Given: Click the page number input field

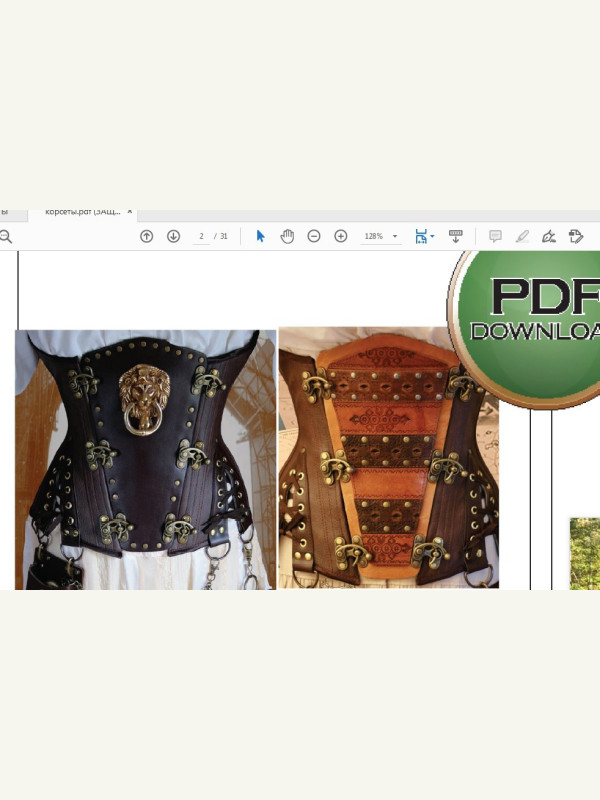Looking at the screenshot, I should click(x=202, y=236).
